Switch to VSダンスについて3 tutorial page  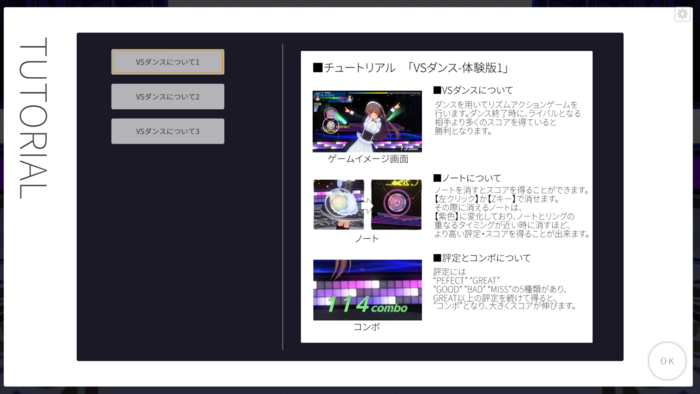[167, 131]
